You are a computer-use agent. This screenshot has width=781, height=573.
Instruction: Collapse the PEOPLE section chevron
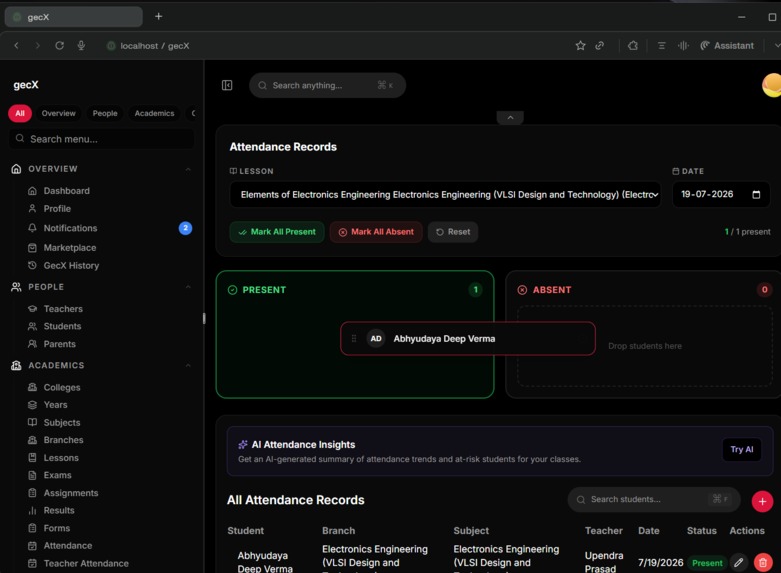point(188,287)
